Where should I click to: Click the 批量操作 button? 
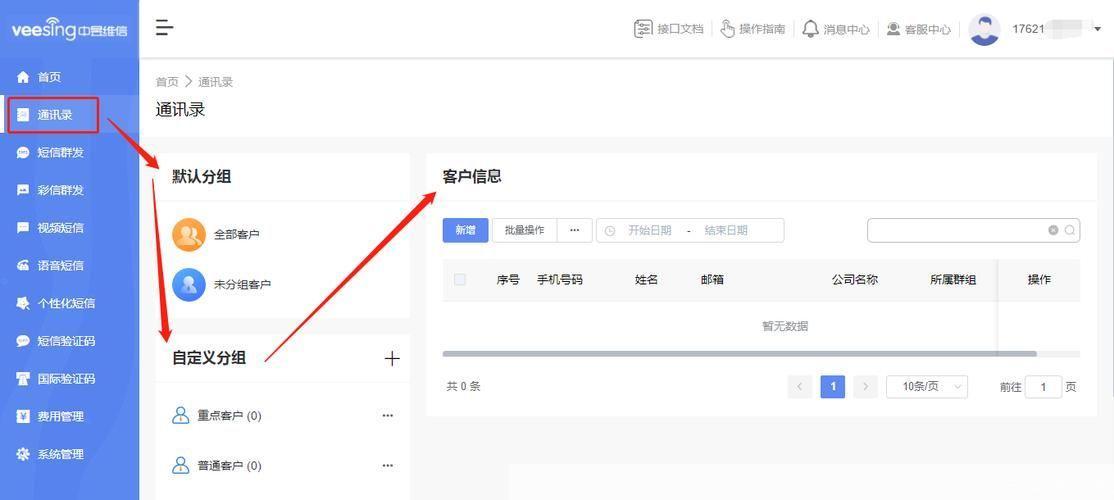pos(524,230)
